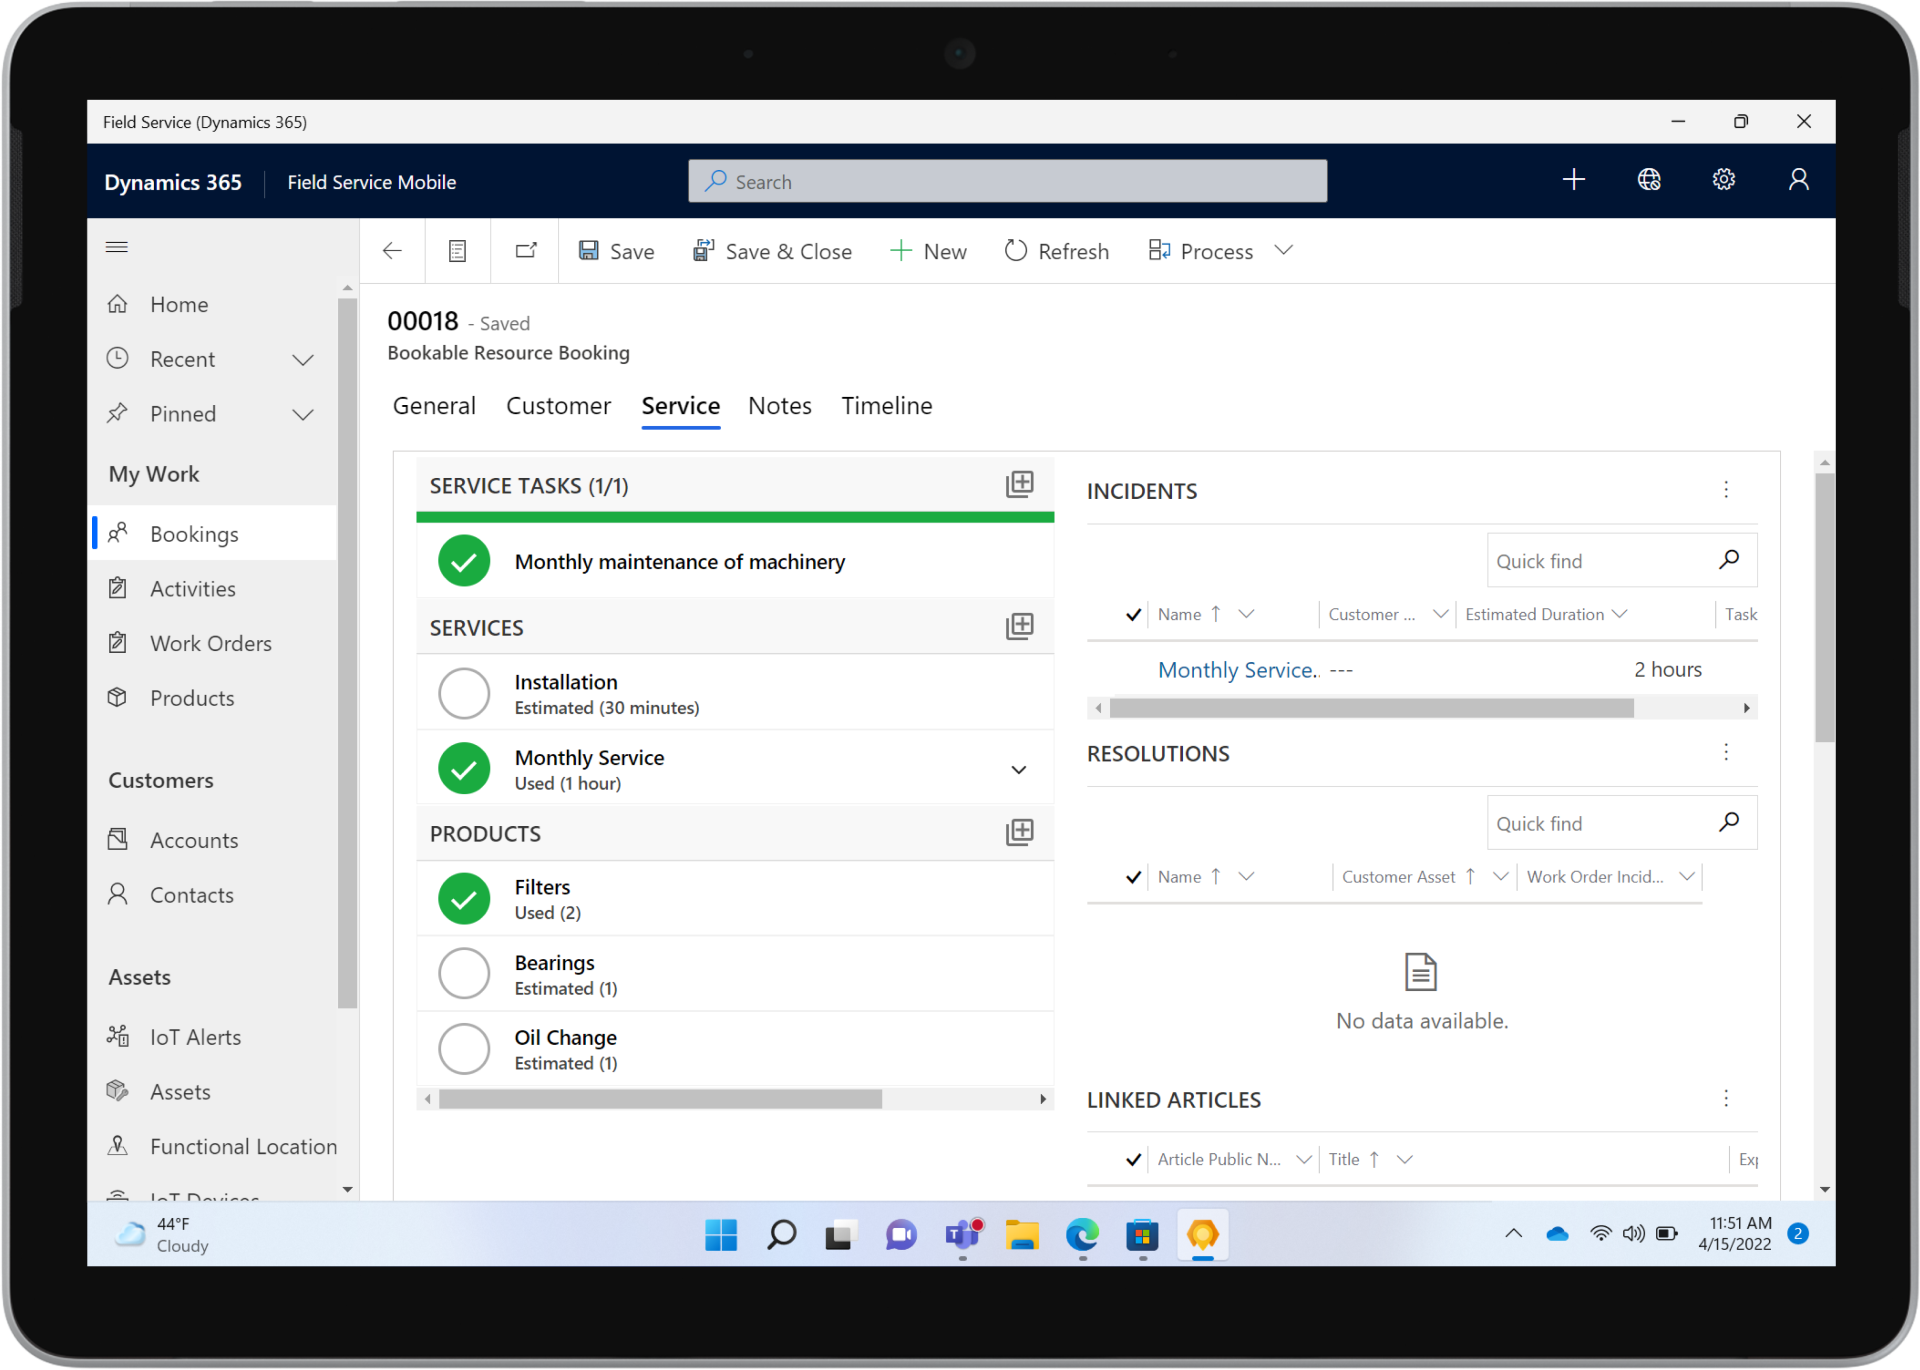Screen dimensions: 1920x1370
Task: Switch to the Notes tab
Action: pos(780,406)
